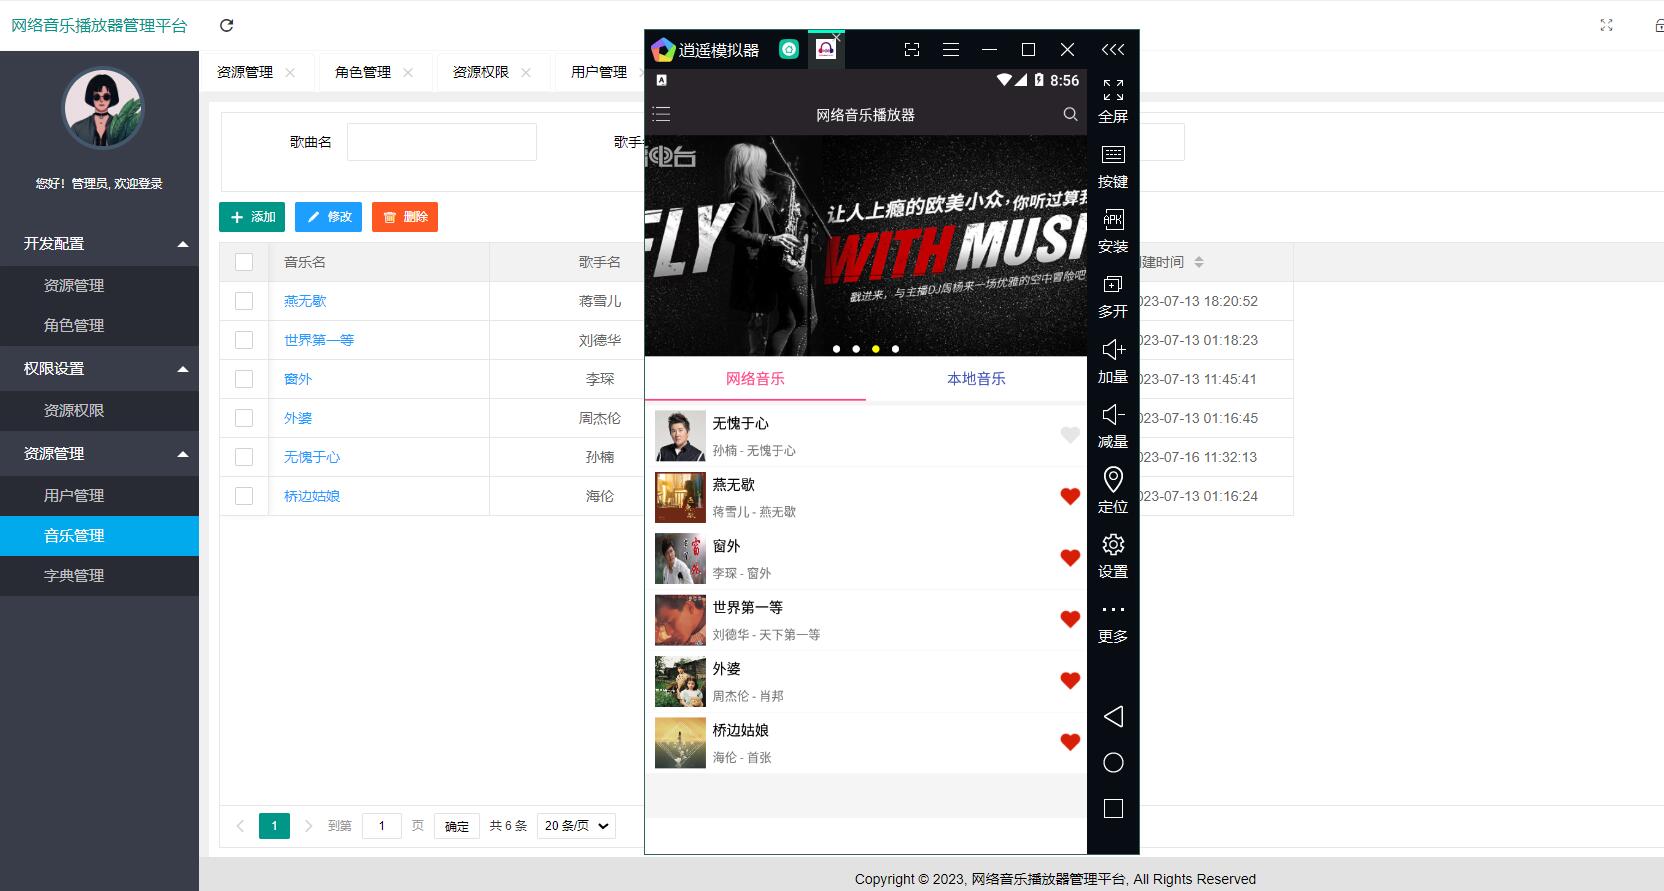Open the emulator 按键 keyboard mapping
This screenshot has width=1664, height=891.
(1113, 155)
